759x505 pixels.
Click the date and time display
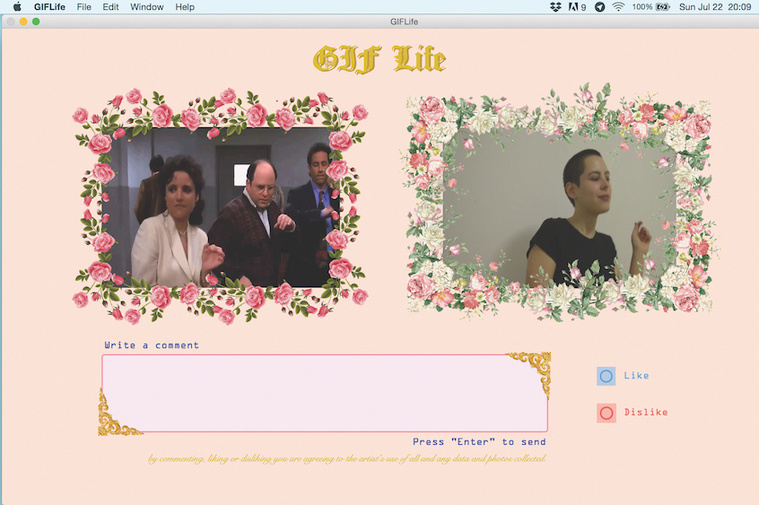715,7
